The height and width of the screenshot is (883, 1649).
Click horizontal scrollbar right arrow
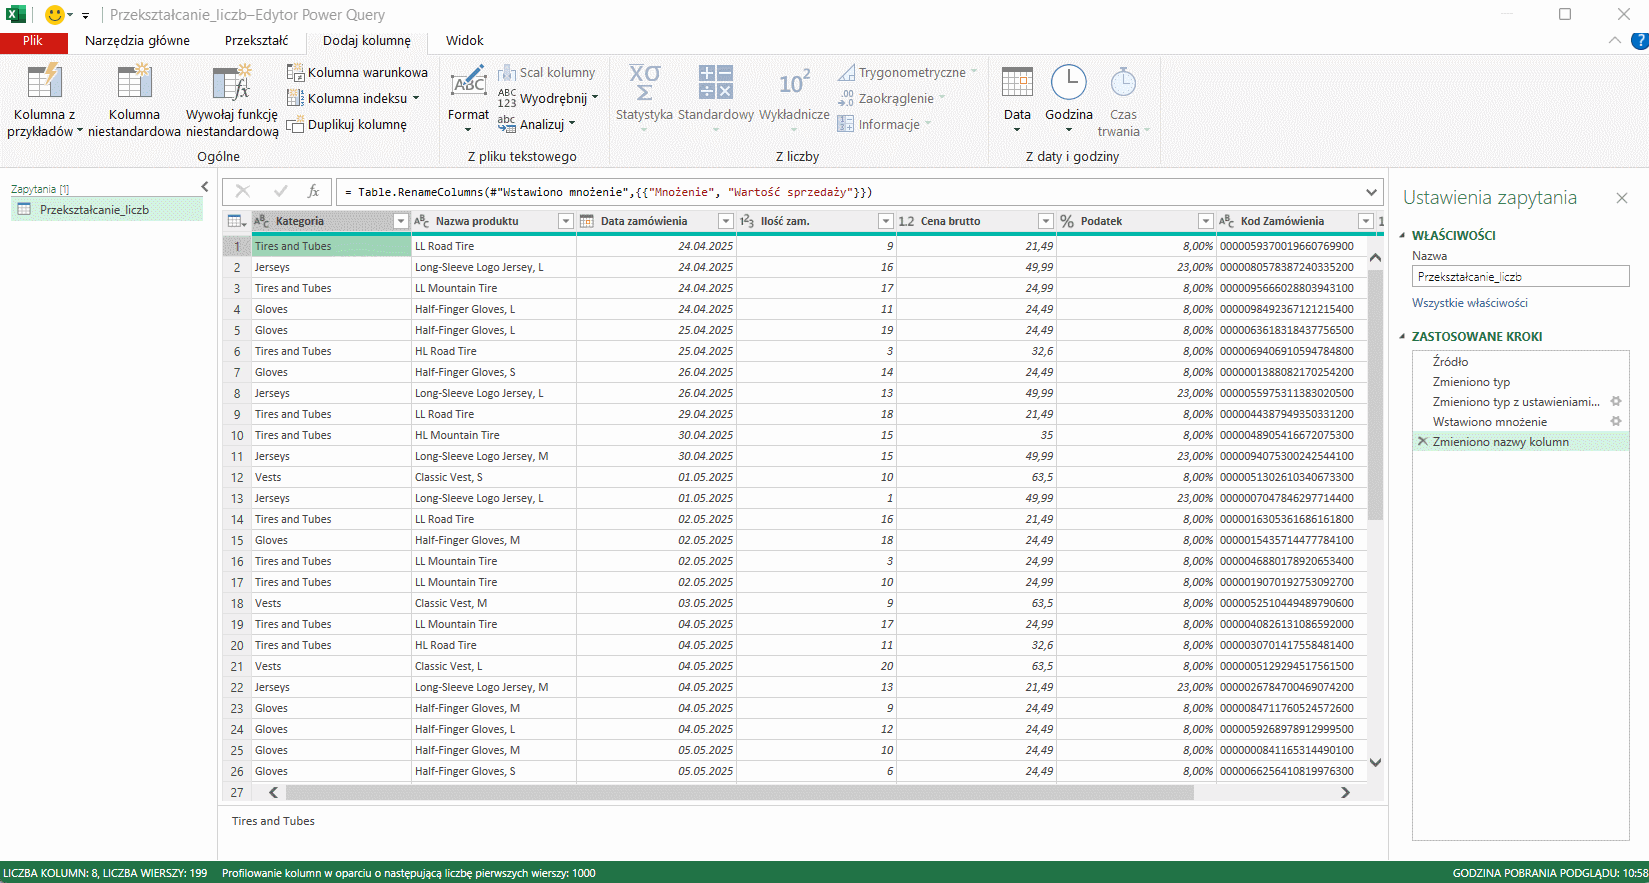point(1345,792)
